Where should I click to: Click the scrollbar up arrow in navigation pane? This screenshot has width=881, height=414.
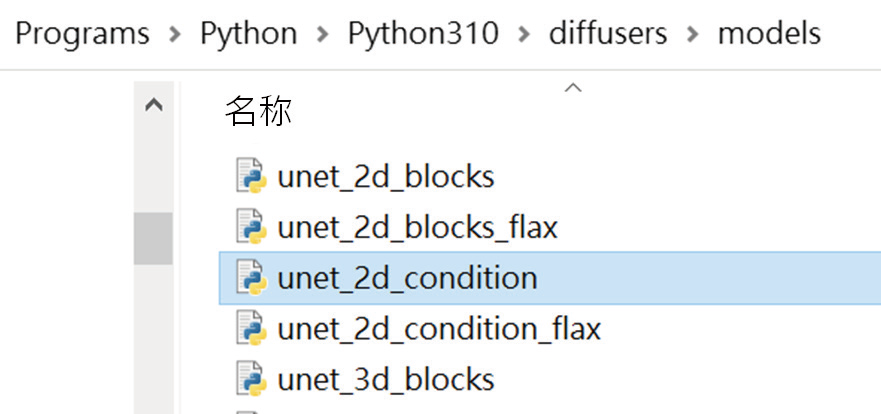click(x=154, y=105)
